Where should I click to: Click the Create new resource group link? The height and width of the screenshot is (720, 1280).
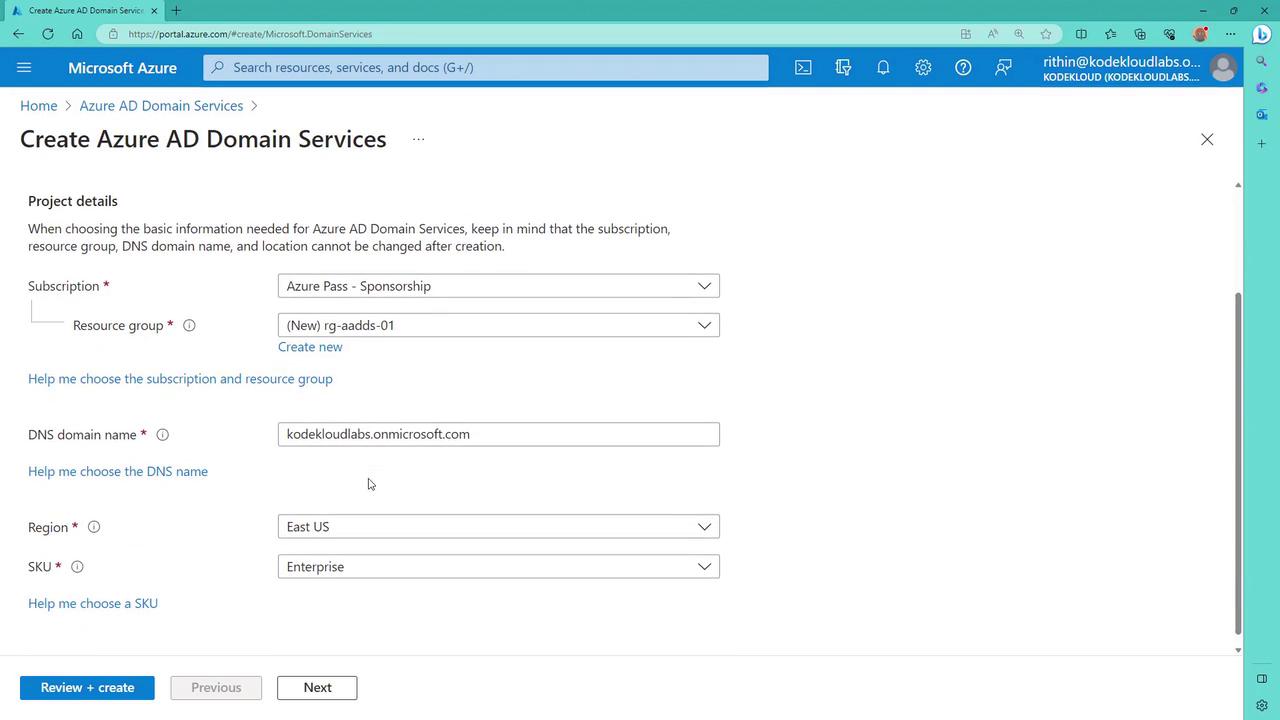[x=310, y=347]
